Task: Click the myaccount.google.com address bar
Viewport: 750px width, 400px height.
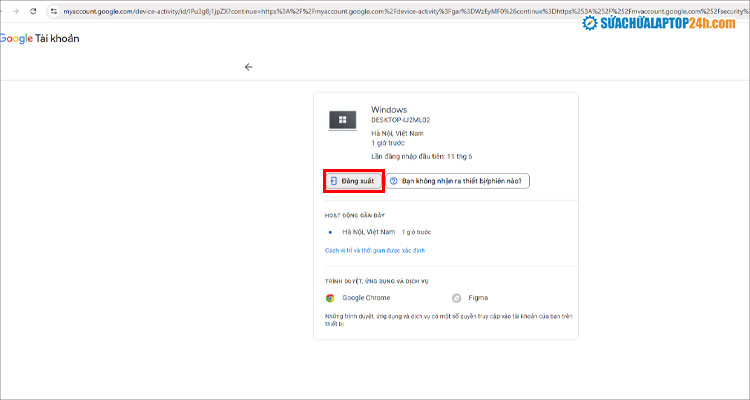Action: click(300, 11)
